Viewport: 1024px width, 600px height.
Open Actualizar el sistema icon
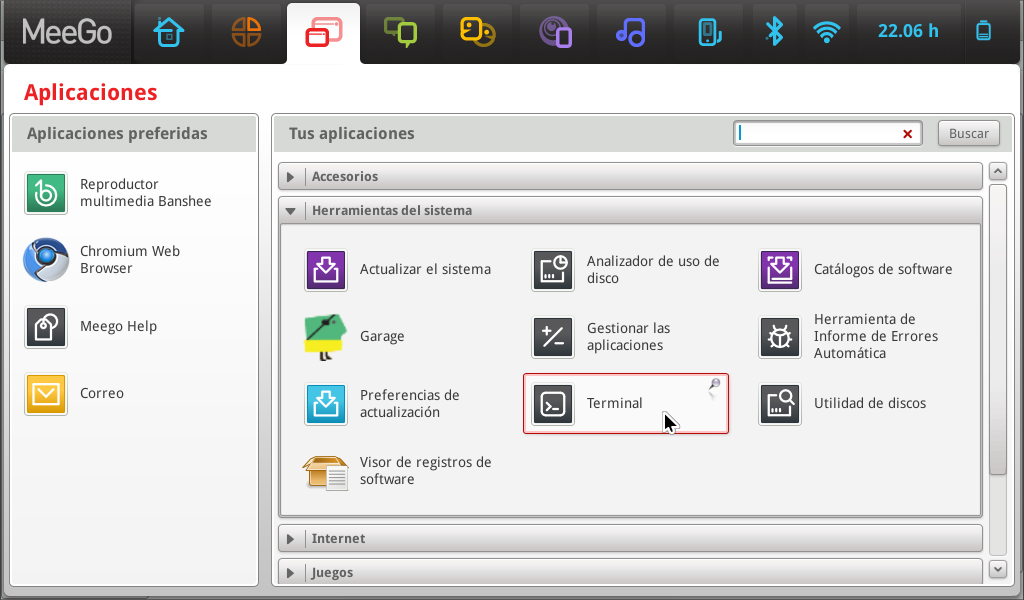pyautogui.click(x=326, y=270)
